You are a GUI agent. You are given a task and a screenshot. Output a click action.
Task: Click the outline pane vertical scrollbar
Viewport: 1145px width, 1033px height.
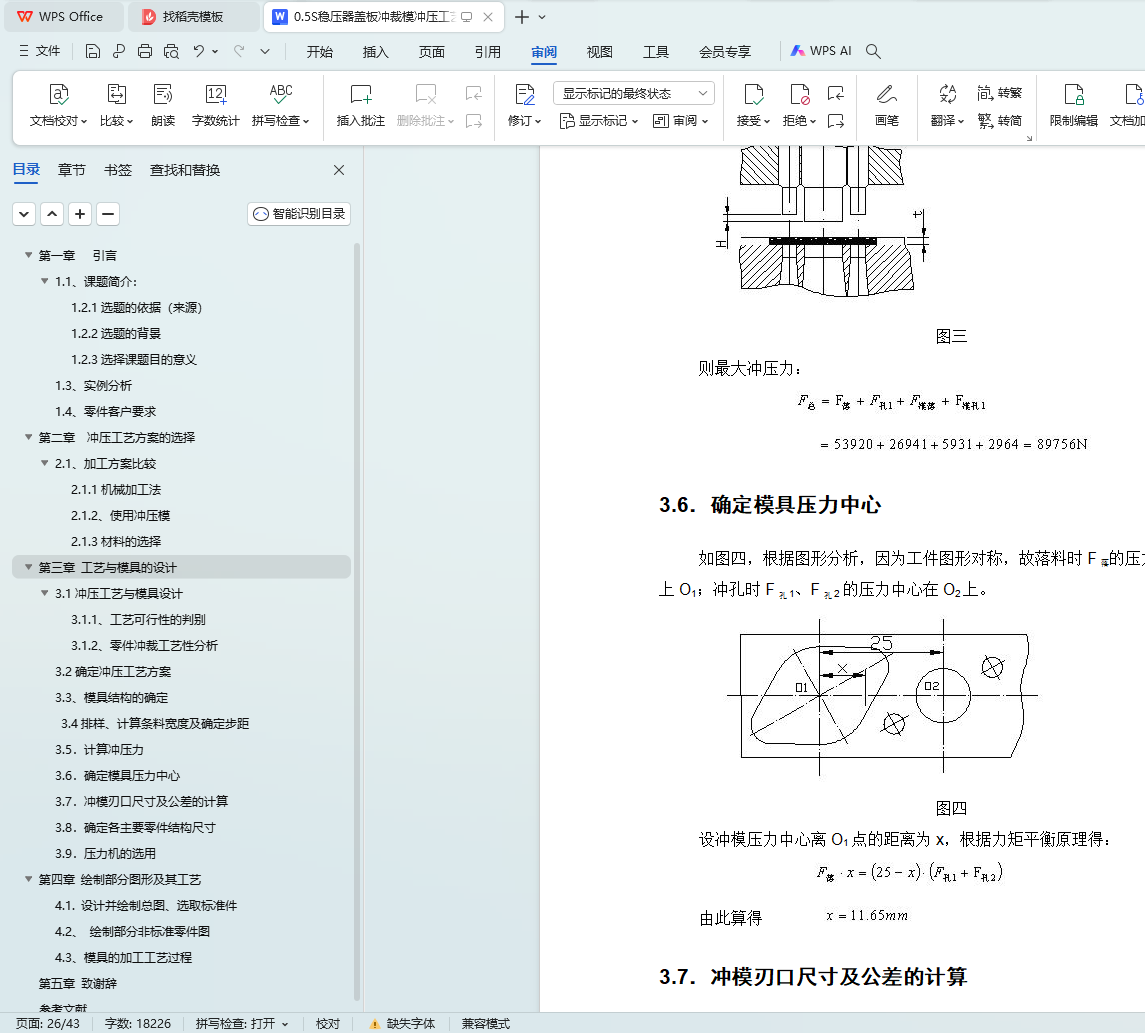tap(357, 621)
